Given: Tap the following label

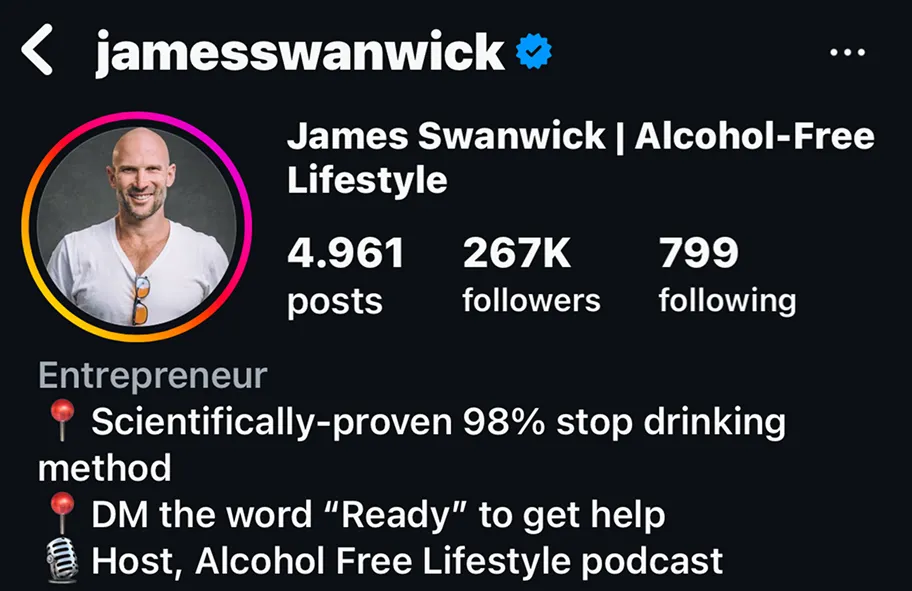Looking at the screenshot, I should pos(727,301).
